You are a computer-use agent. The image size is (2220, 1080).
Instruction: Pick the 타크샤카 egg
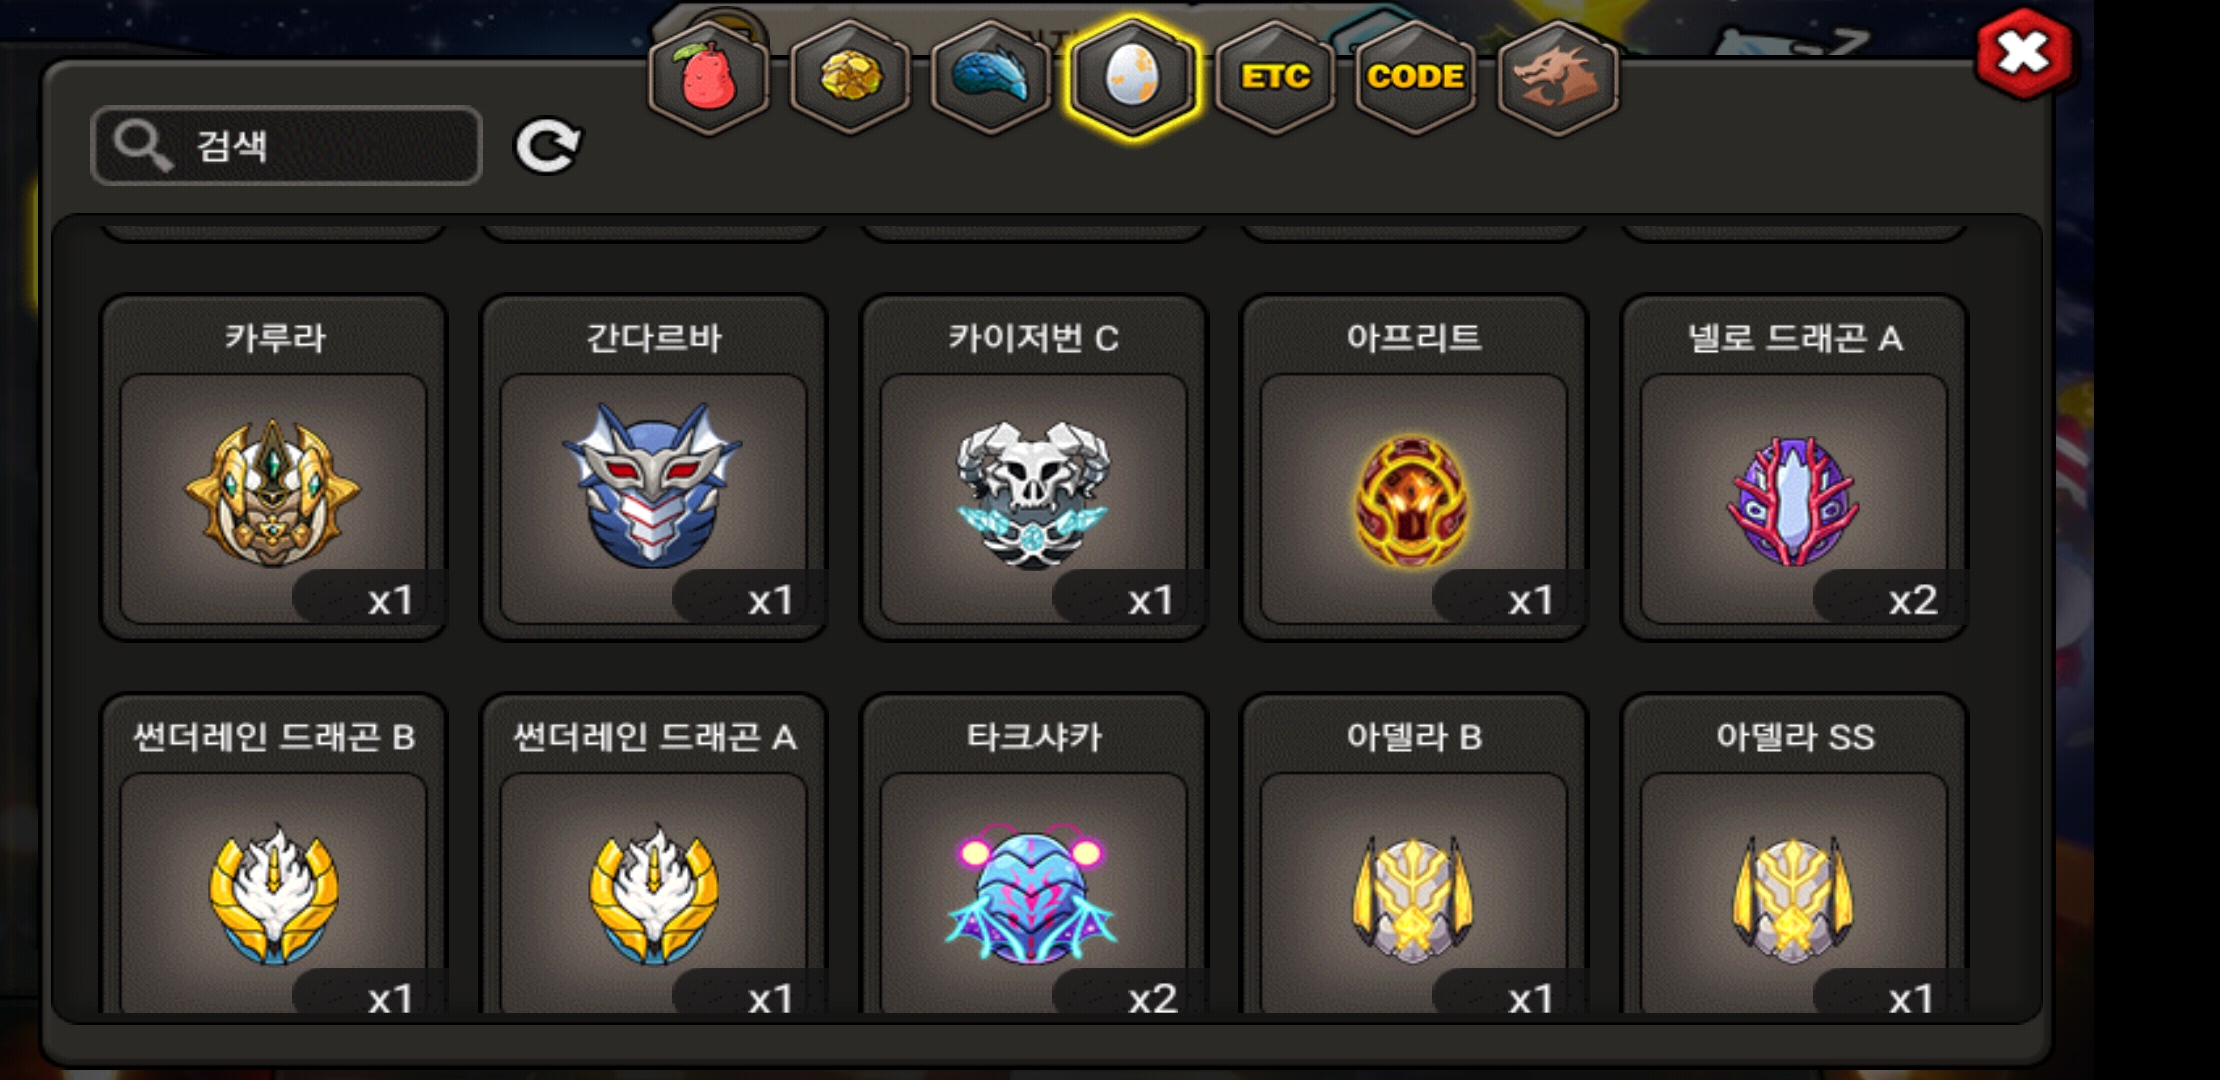click(1033, 854)
